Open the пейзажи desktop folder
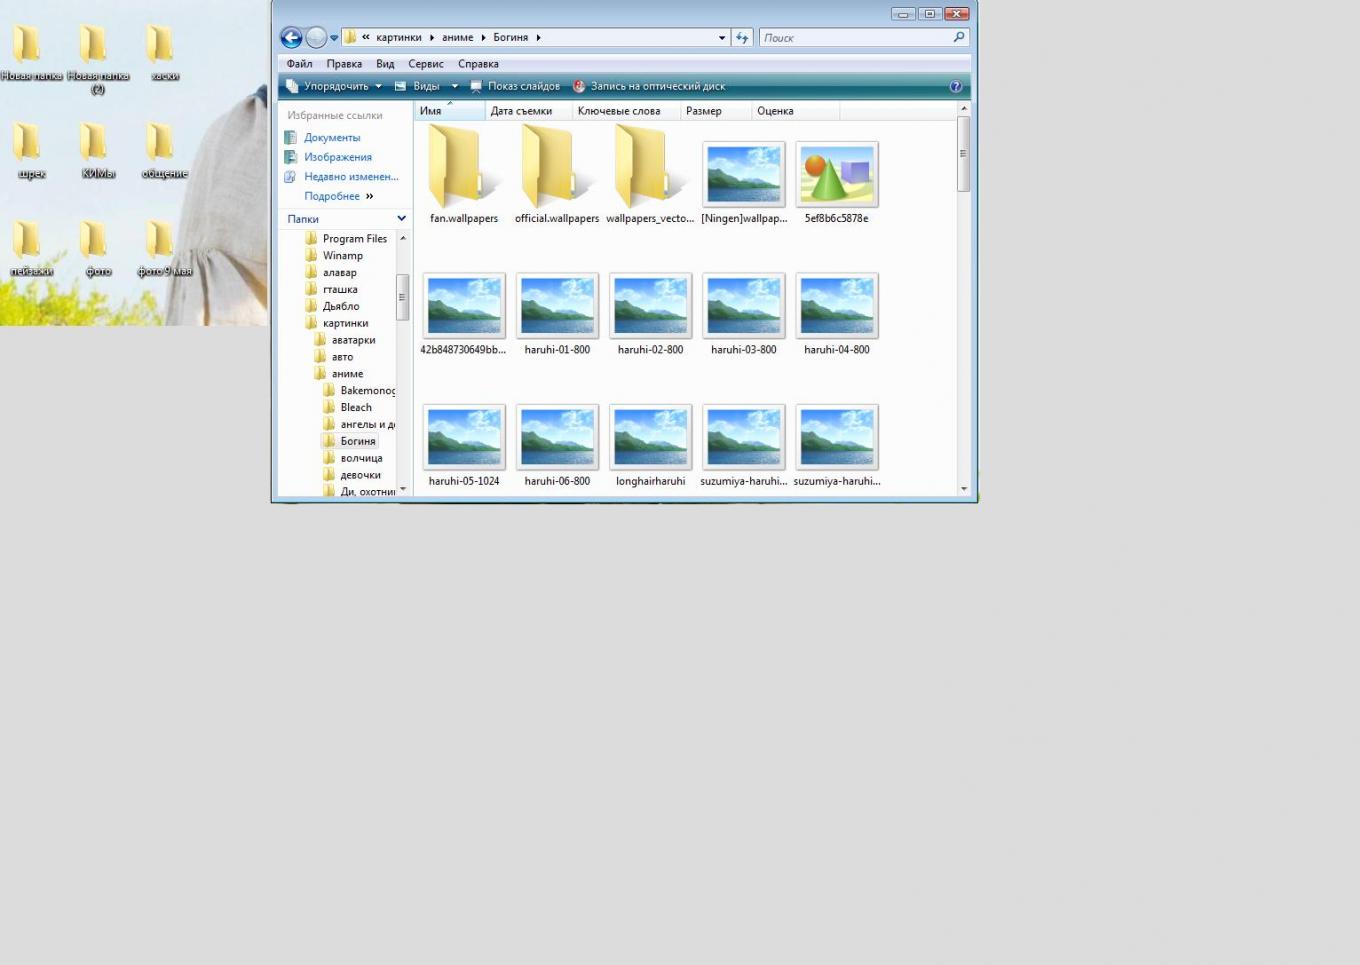Viewport: 1360px width, 965px height. click(x=30, y=243)
